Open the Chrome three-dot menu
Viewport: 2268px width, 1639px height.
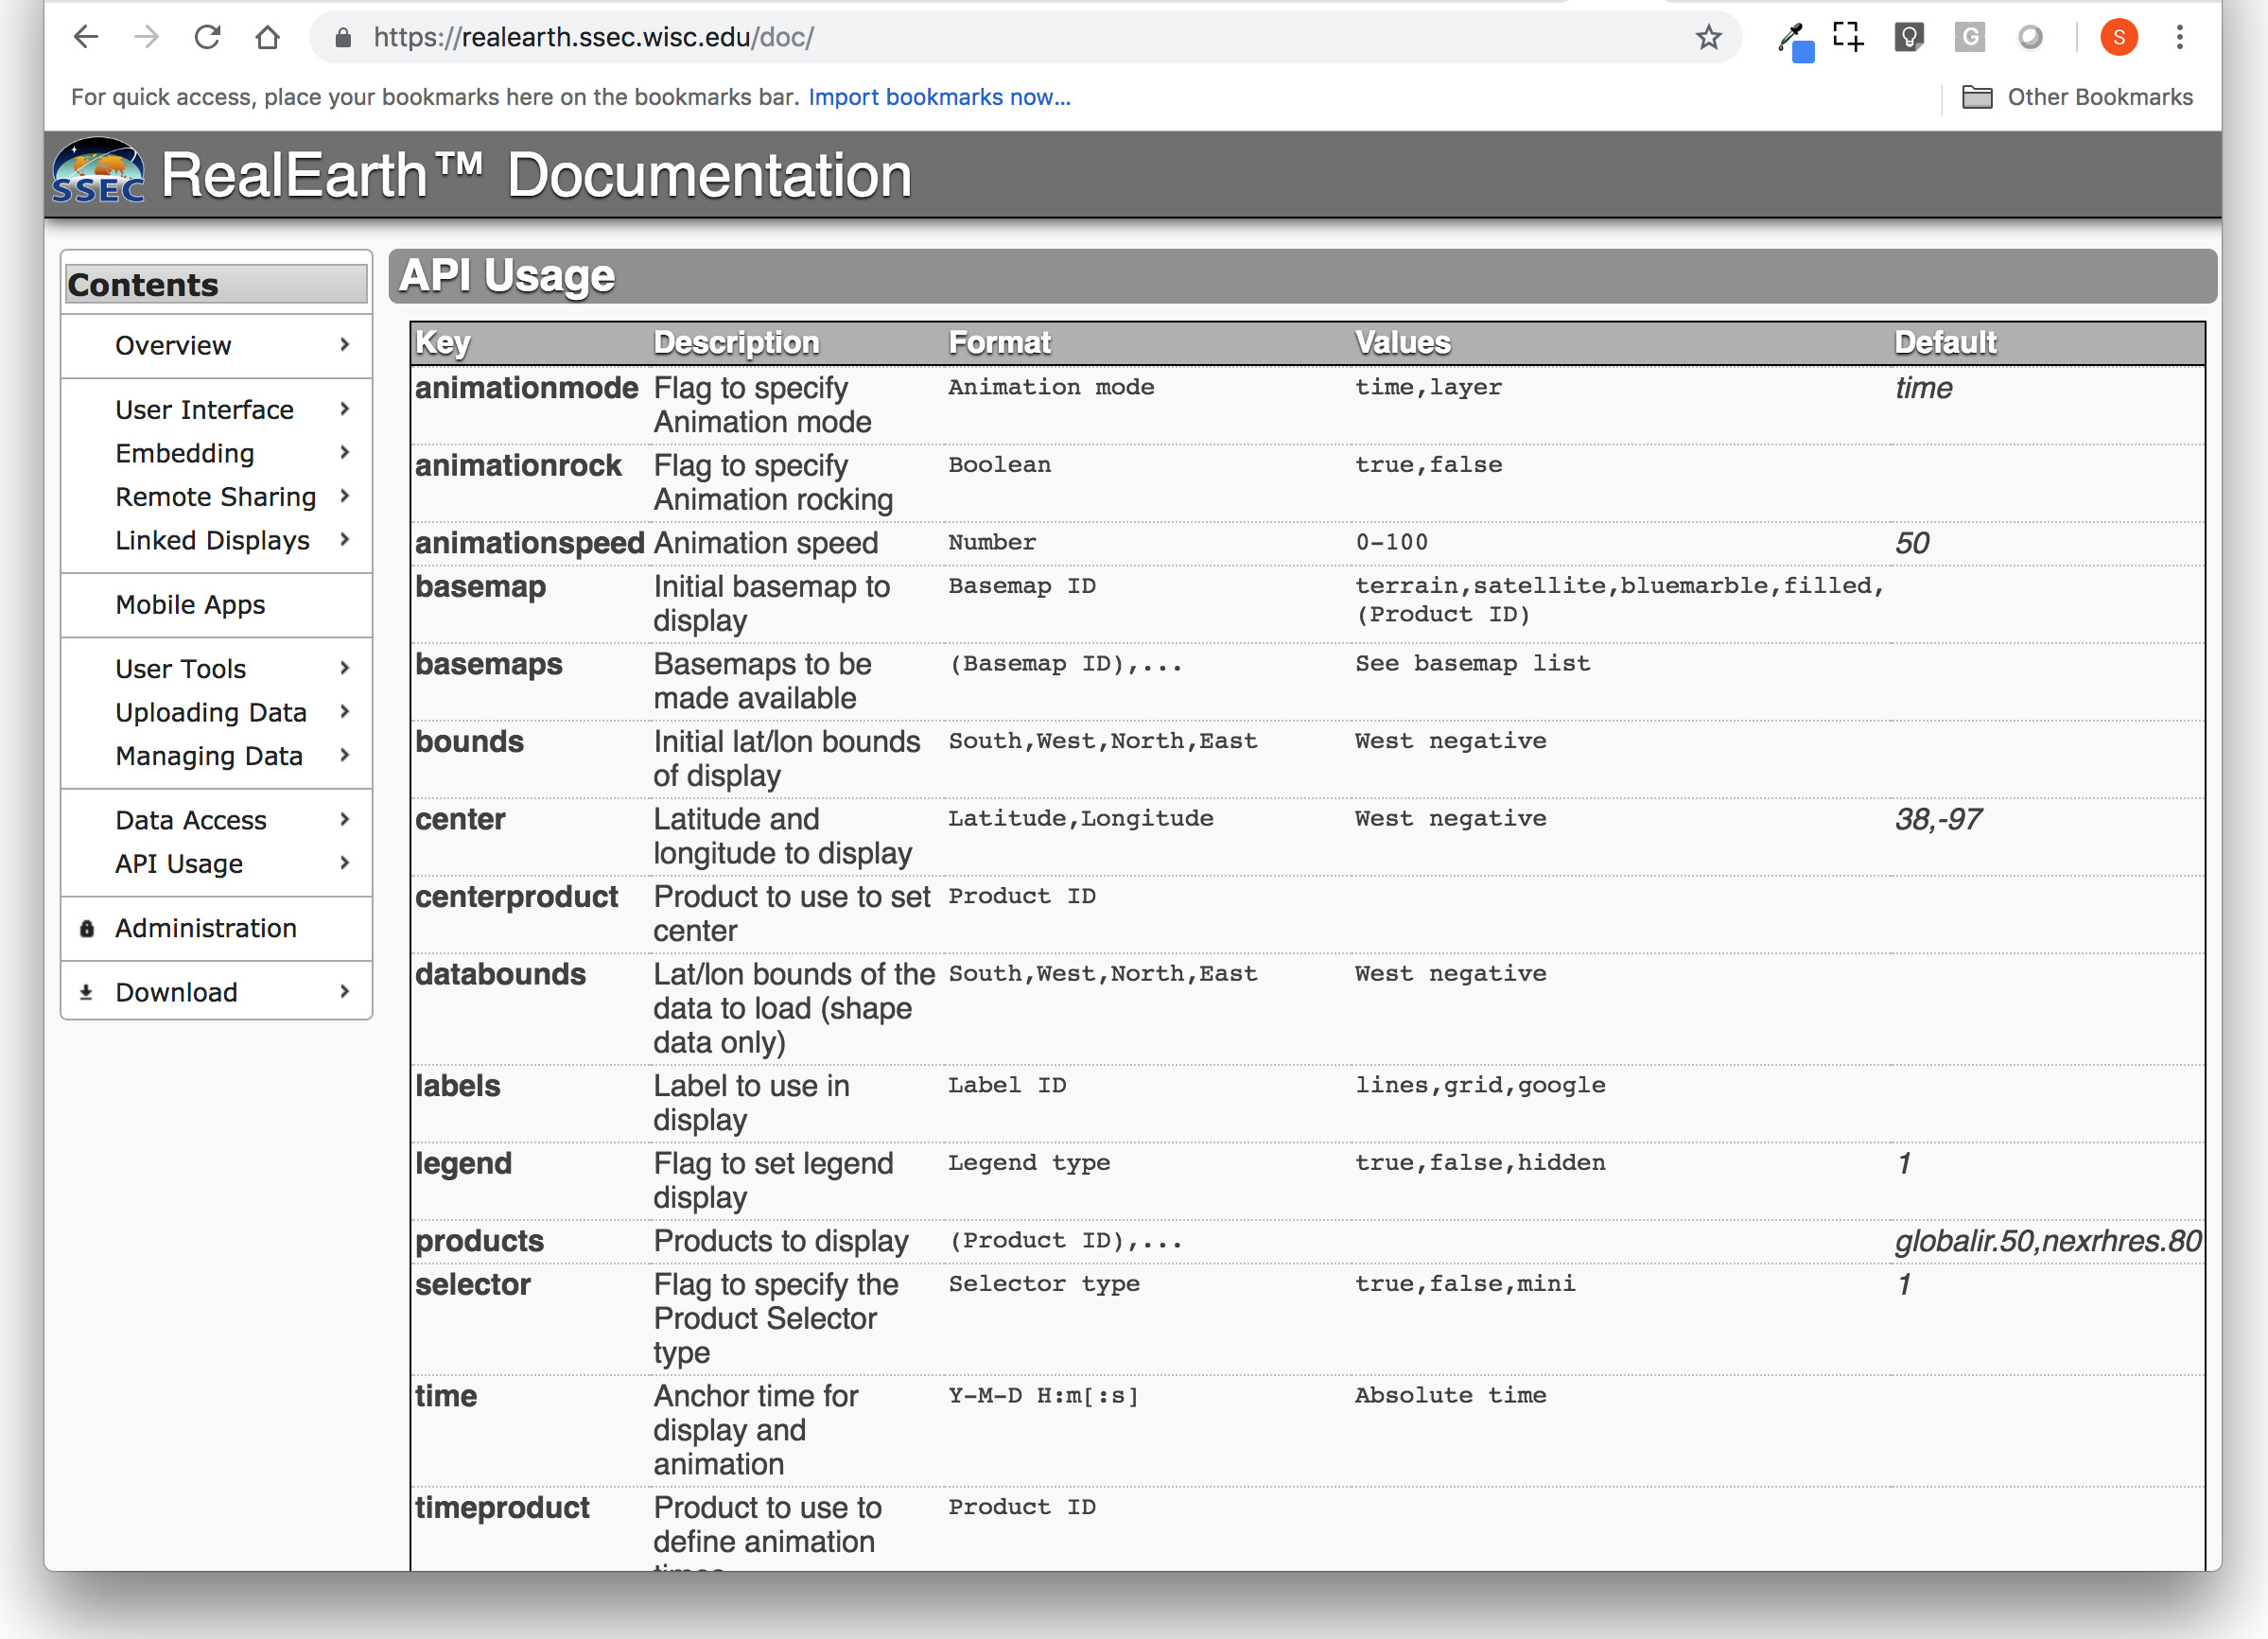(x=2179, y=38)
